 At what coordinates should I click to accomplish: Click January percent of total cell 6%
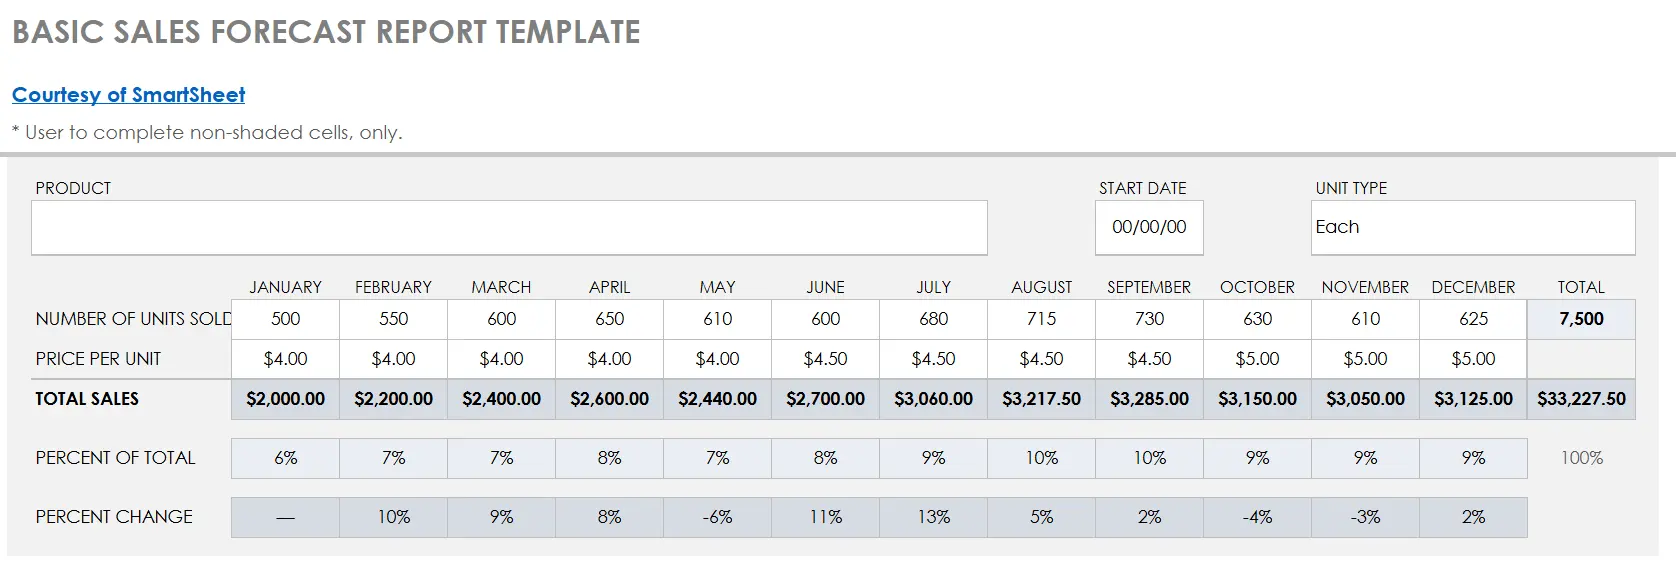[x=286, y=458]
